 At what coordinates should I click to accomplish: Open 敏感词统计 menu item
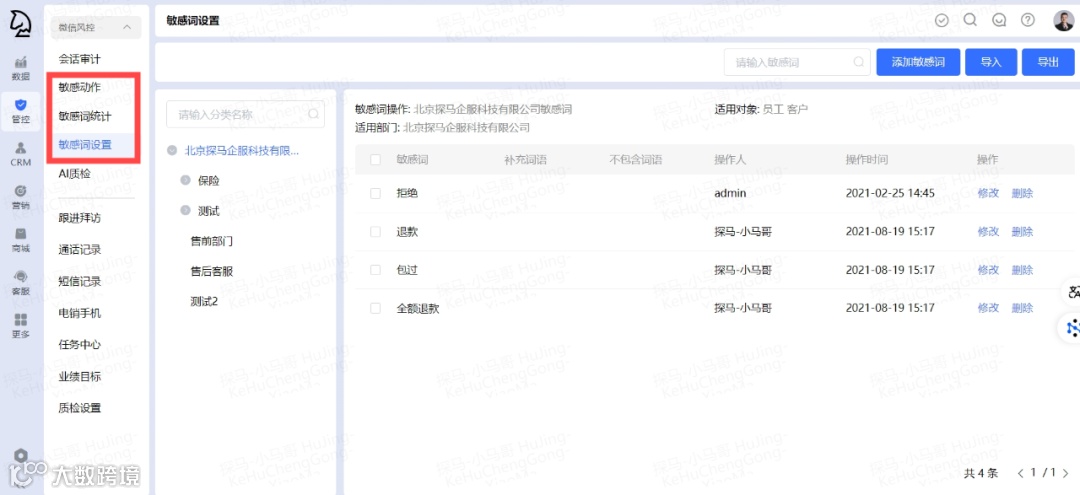(x=85, y=116)
